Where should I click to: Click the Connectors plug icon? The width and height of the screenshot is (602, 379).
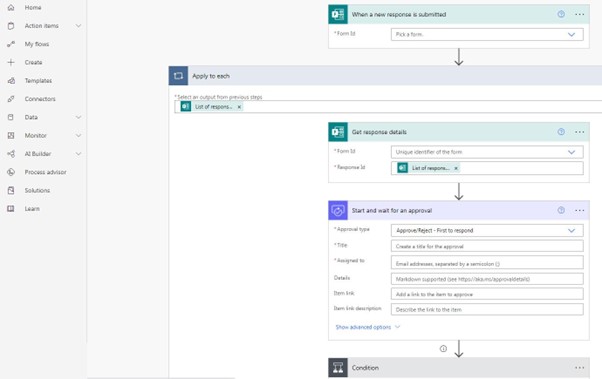coord(11,99)
